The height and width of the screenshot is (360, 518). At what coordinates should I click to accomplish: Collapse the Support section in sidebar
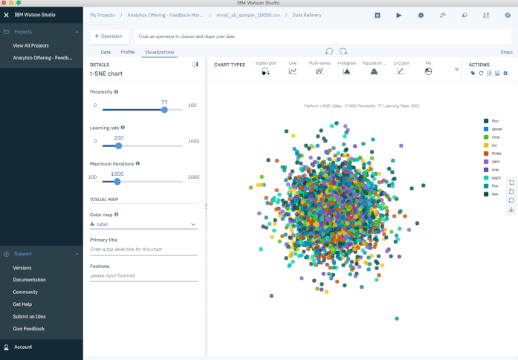tap(77, 254)
